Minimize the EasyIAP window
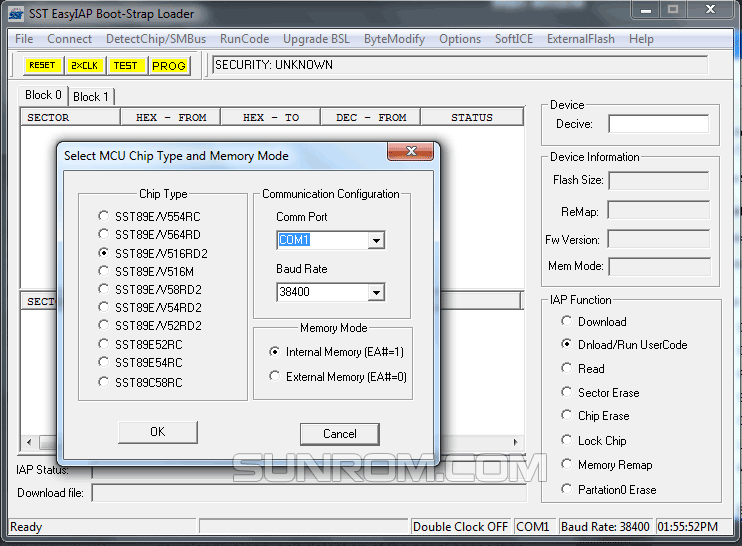 click(646, 10)
